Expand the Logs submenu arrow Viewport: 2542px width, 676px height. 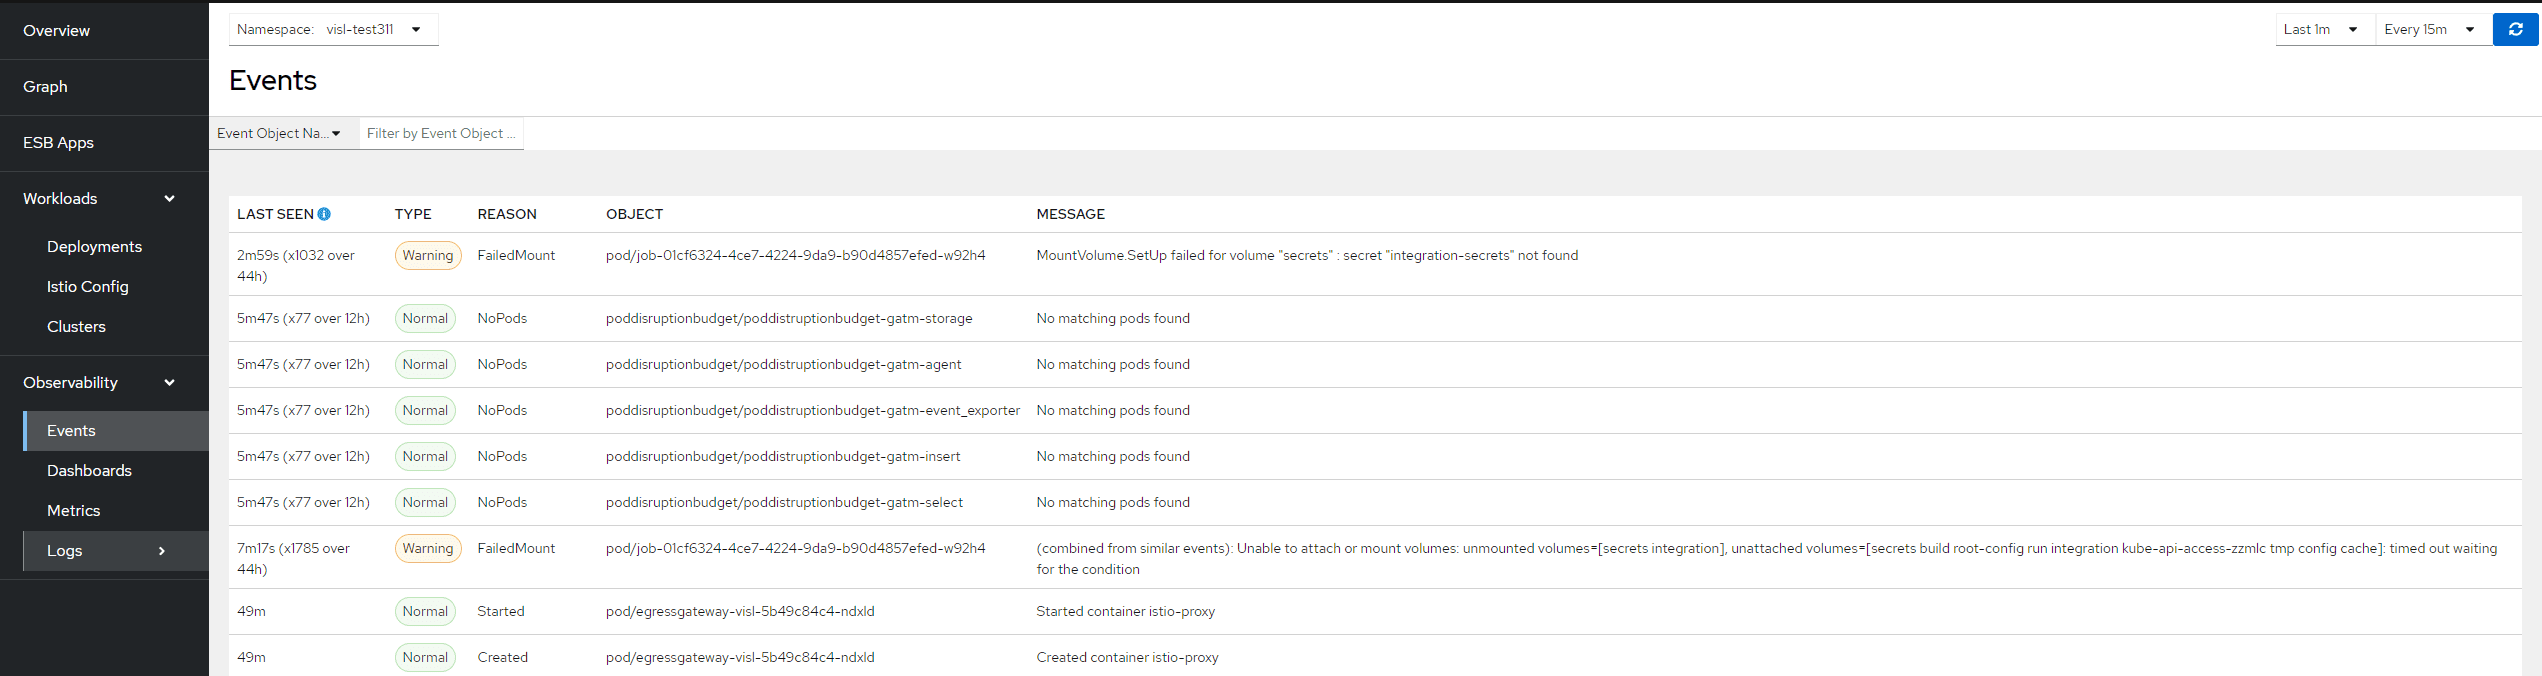(162, 551)
